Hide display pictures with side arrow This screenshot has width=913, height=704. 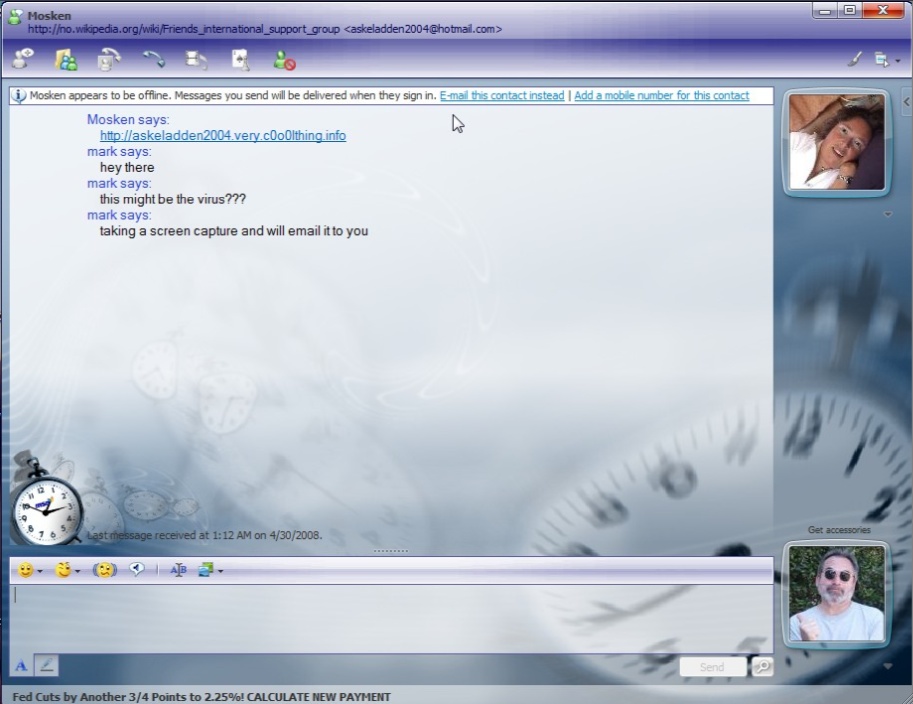click(907, 102)
